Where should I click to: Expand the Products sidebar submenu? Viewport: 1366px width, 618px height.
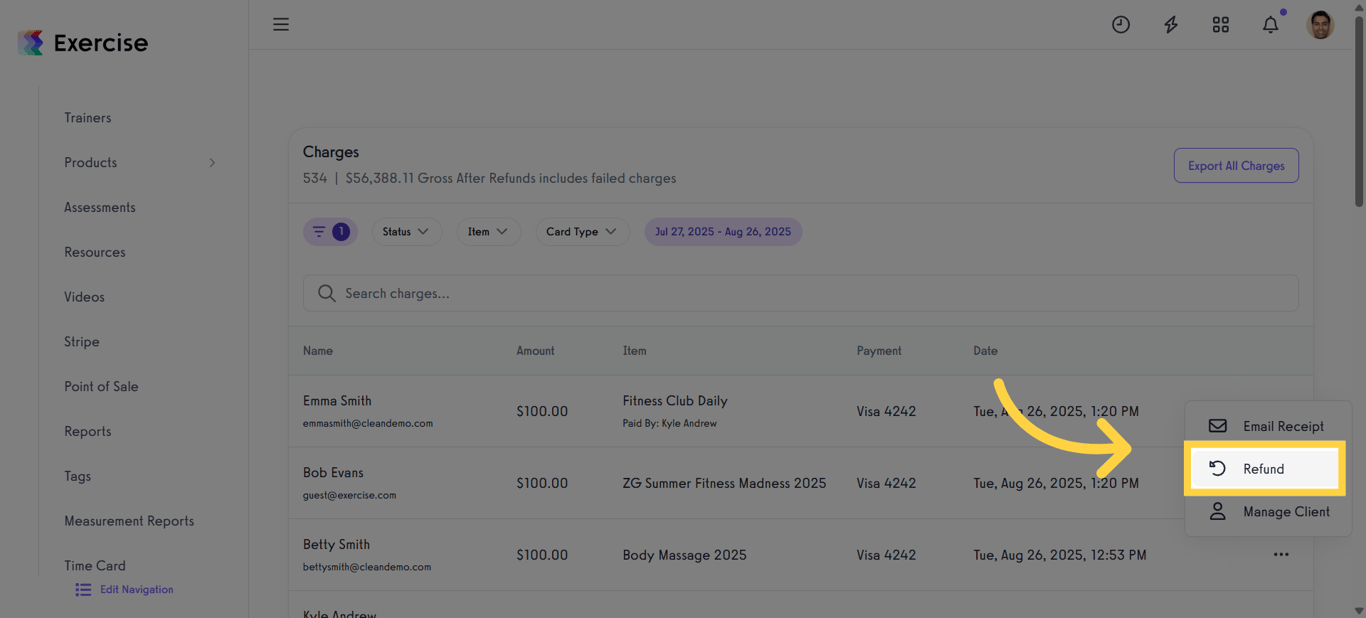click(x=212, y=163)
